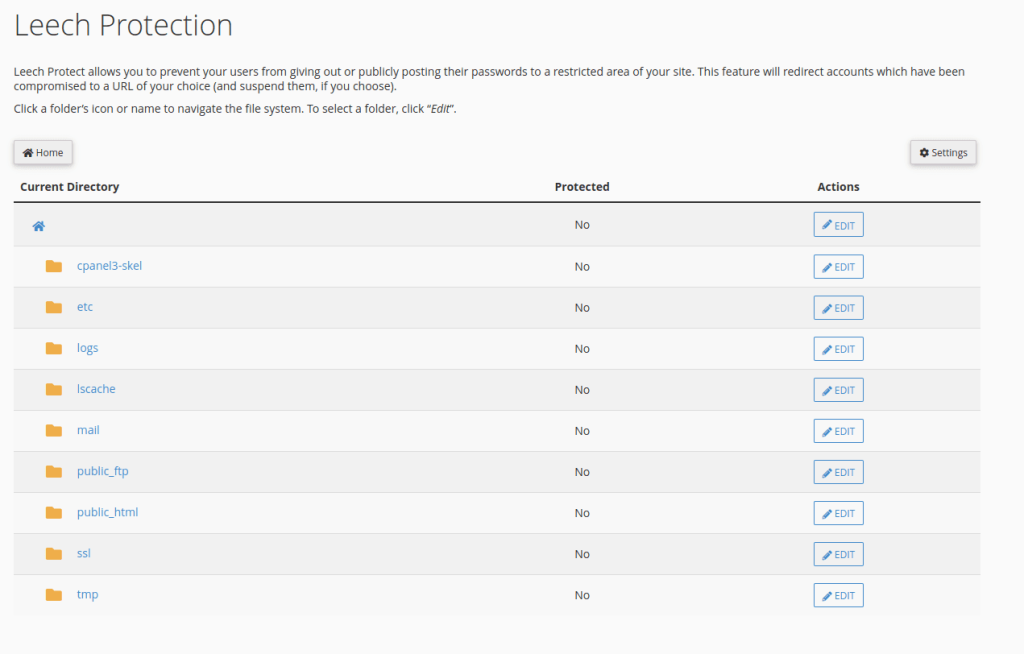Open the etc folder via its icon
Screen dimensions: 1024x654
[54, 307]
